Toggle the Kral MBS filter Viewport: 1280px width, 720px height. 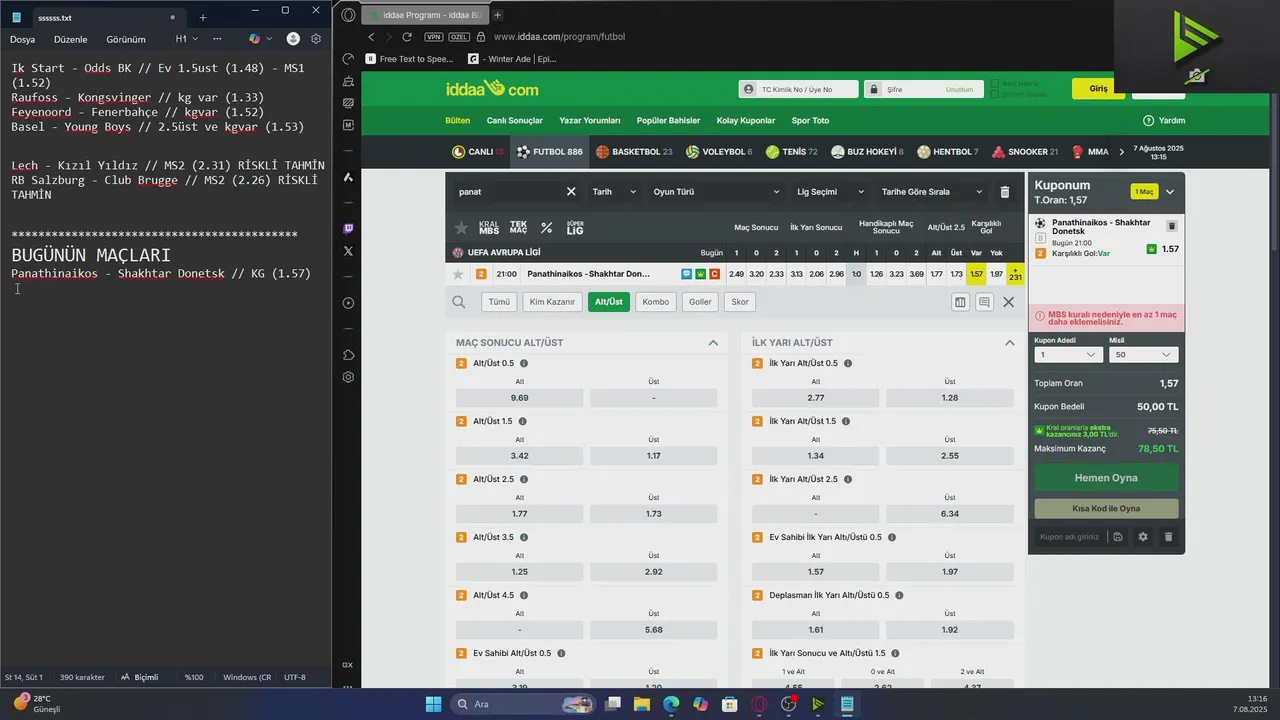(x=489, y=228)
